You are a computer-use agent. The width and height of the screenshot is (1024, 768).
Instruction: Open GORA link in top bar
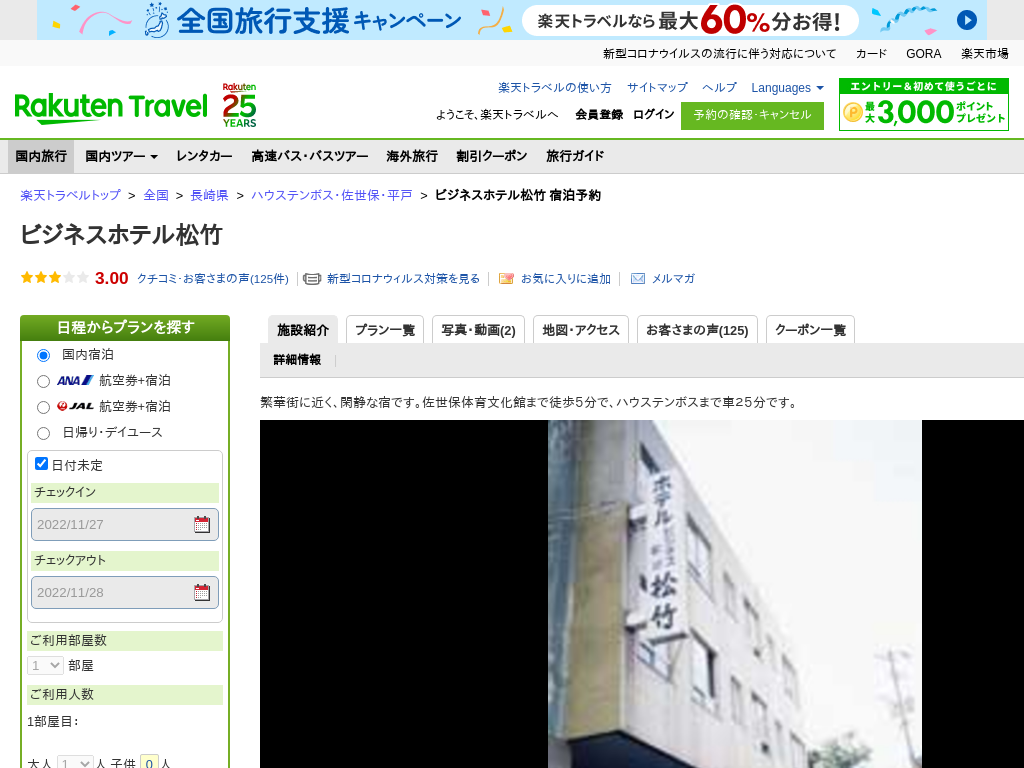[923, 54]
